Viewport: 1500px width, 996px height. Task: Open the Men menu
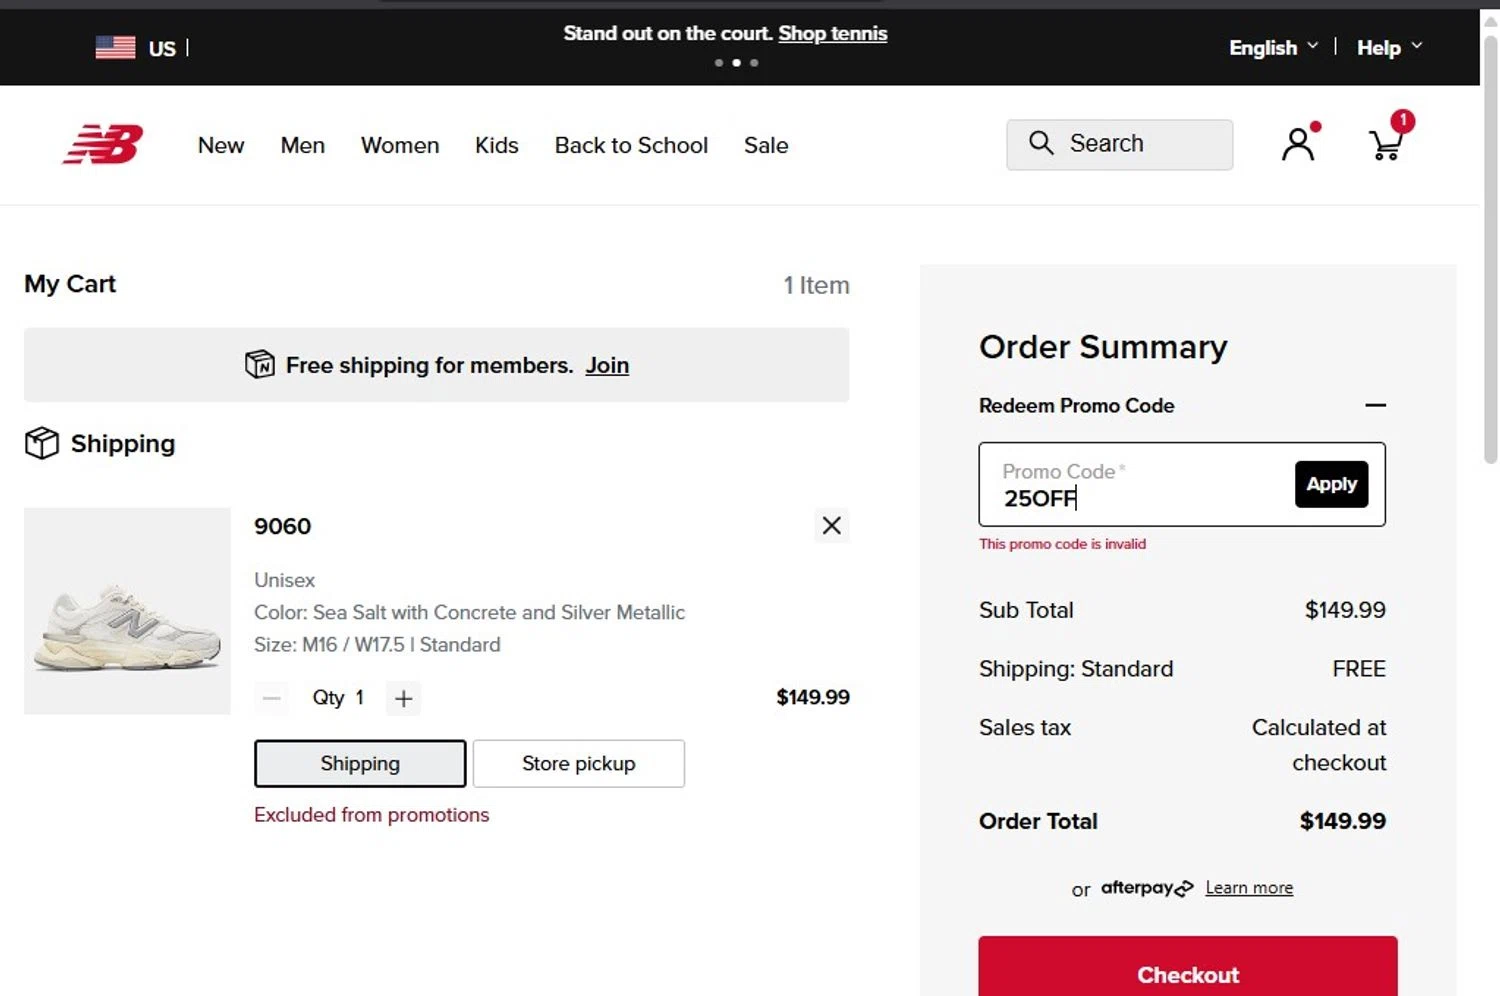coord(303,145)
